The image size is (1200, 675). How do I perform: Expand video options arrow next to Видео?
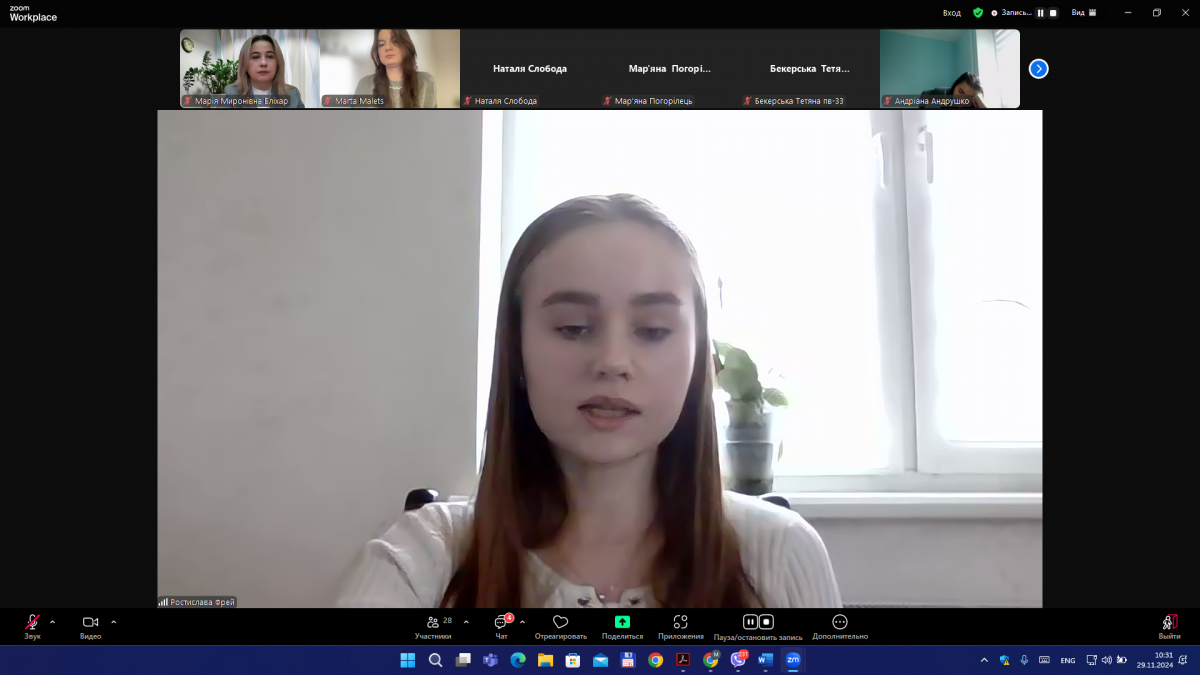(x=114, y=622)
